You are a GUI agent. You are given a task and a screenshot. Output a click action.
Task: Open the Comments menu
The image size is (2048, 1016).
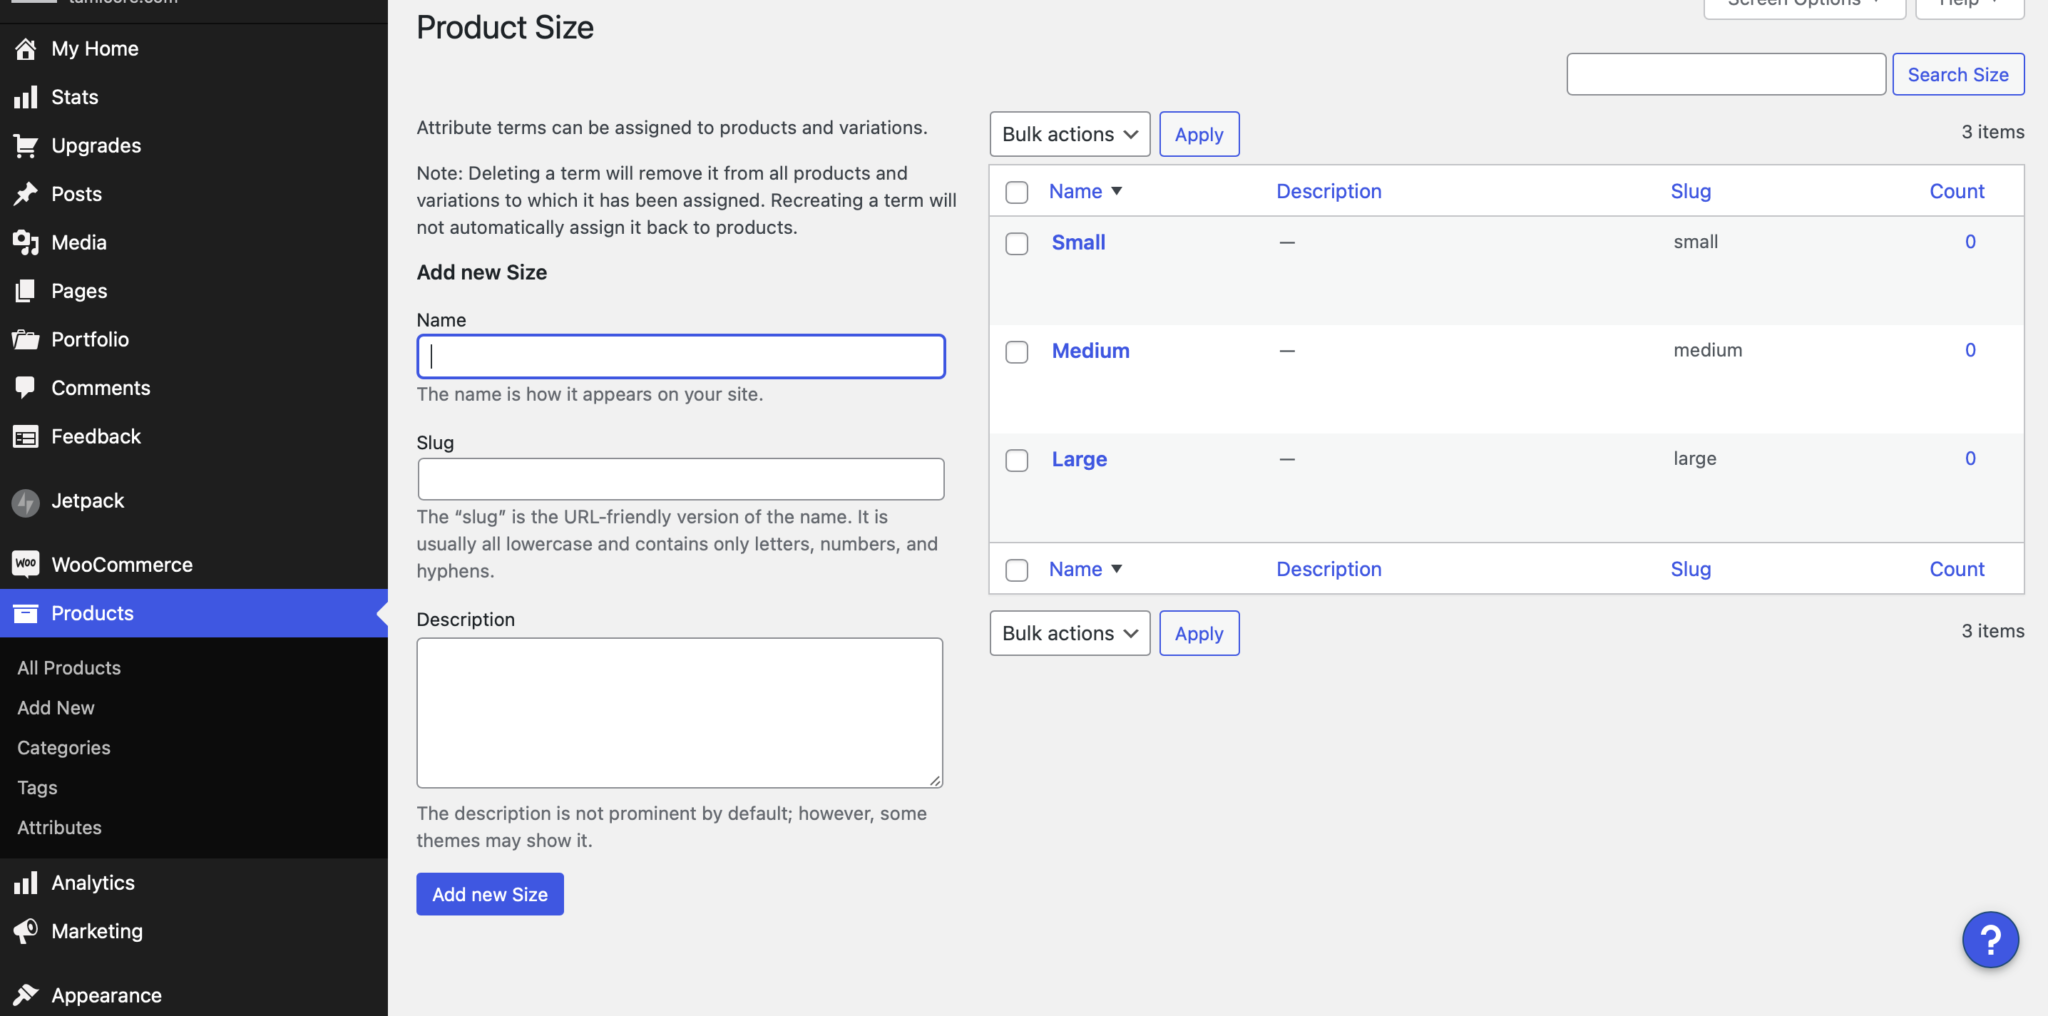[x=194, y=388]
